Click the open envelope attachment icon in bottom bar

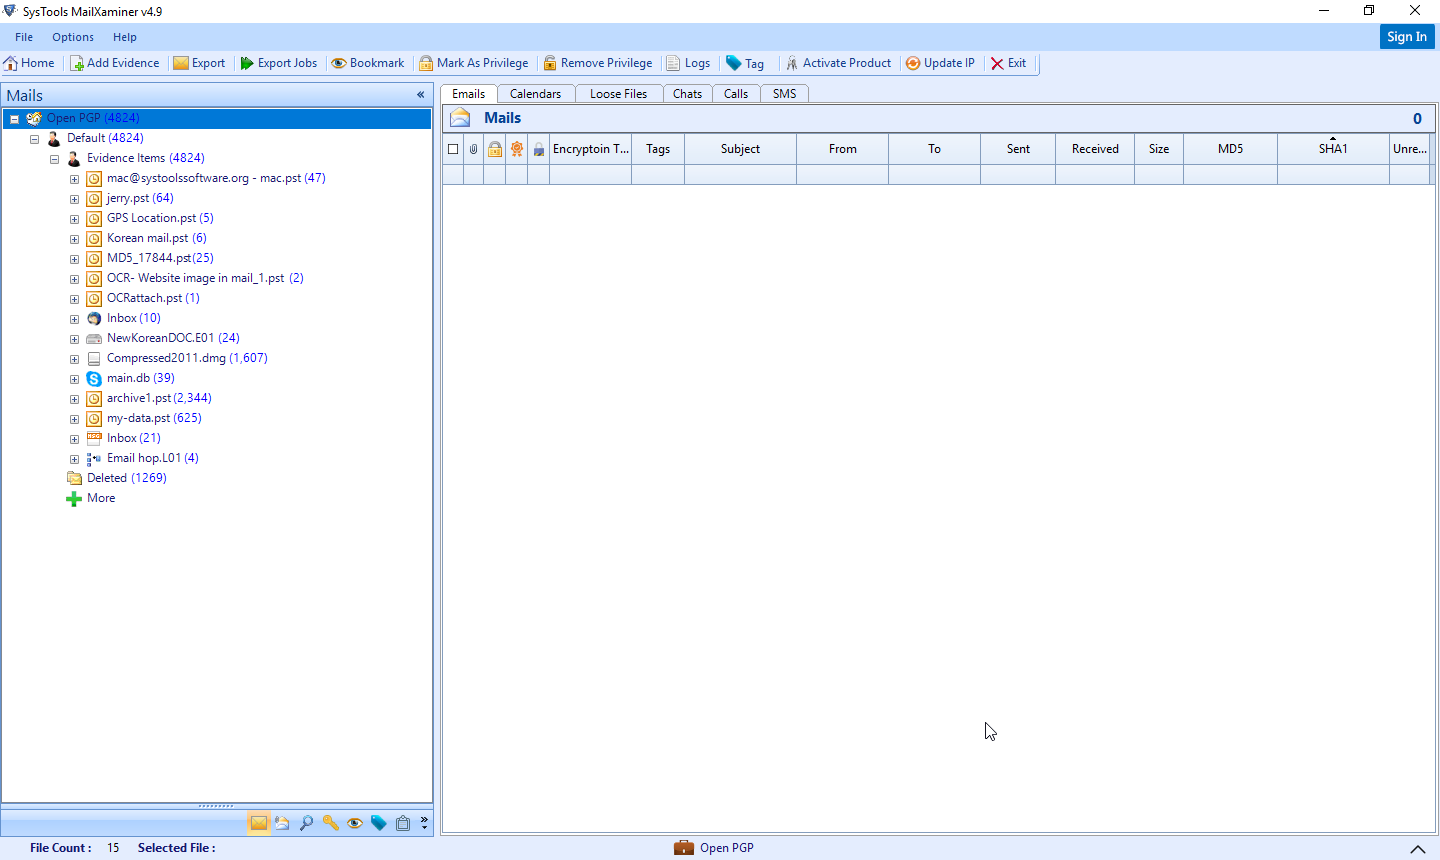pos(282,823)
